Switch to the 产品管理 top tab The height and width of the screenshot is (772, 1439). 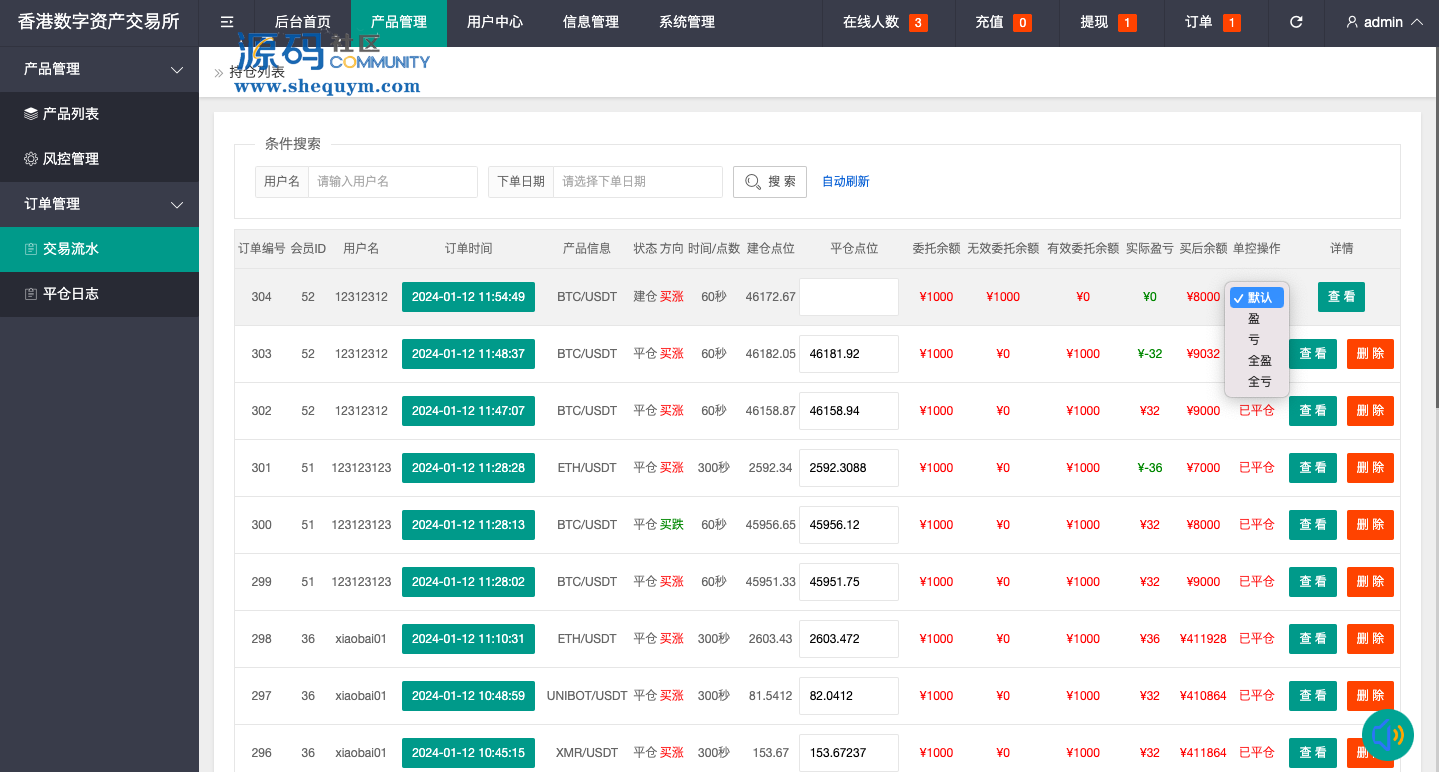(399, 22)
